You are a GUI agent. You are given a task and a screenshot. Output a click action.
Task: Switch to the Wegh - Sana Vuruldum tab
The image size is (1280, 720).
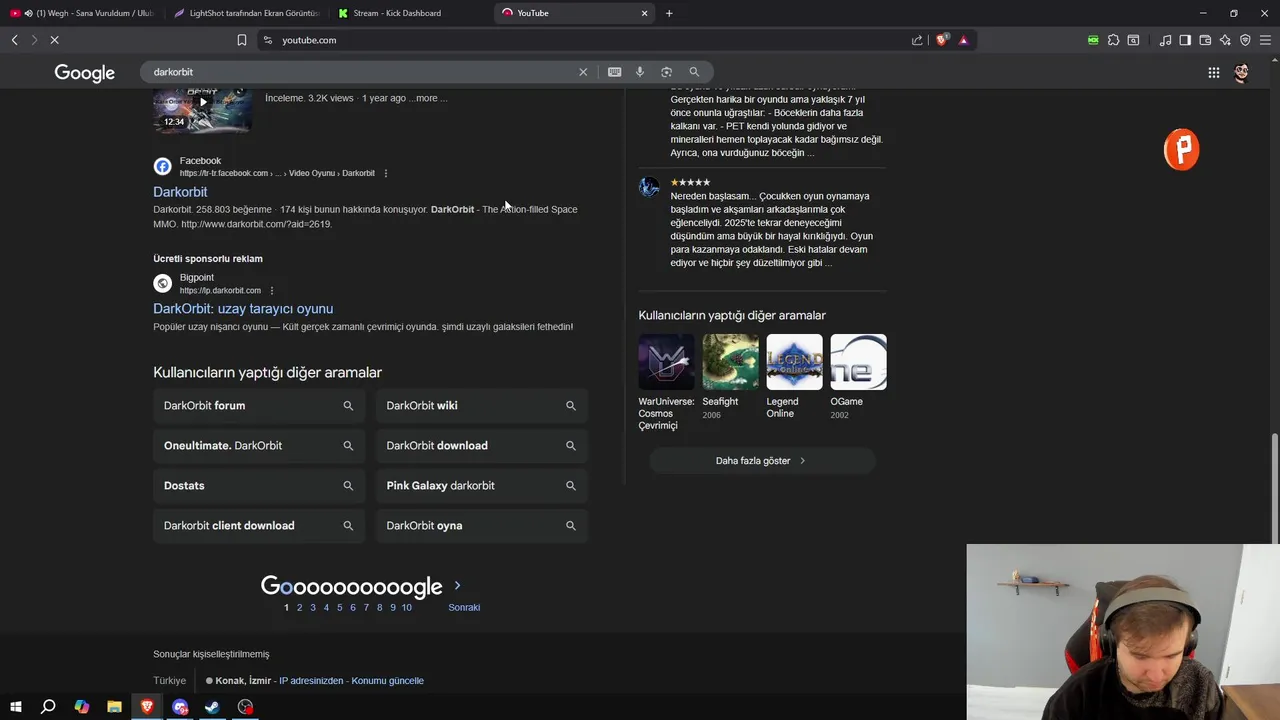point(82,13)
